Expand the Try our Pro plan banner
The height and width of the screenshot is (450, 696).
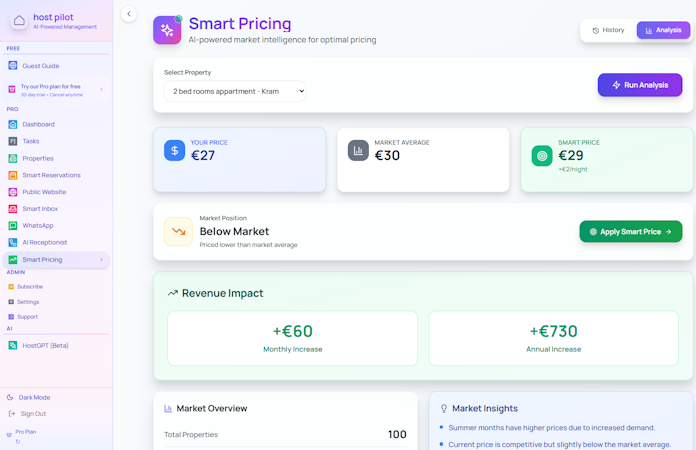coord(101,89)
